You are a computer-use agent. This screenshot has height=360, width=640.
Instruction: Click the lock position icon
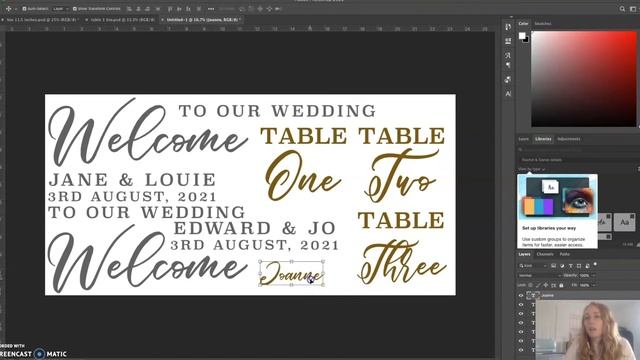[546, 285]
